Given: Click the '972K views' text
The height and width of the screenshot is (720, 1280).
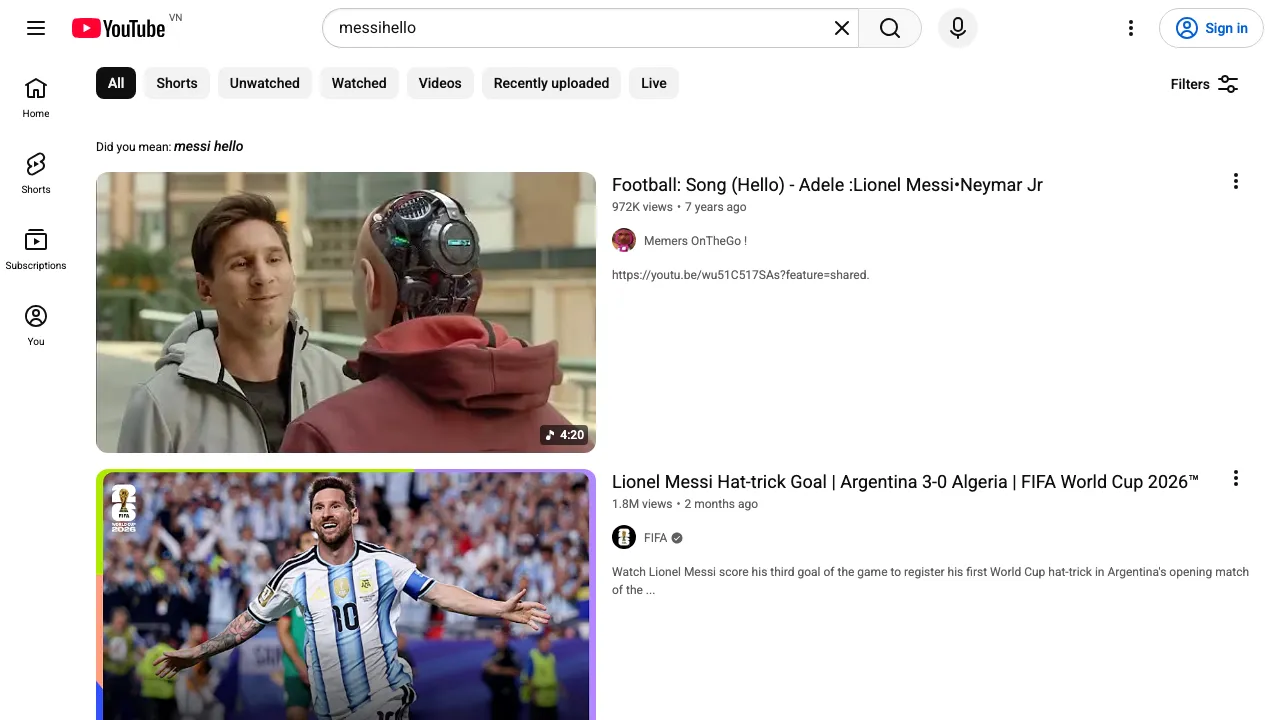Looking at the screenshot, I should 642,207.
